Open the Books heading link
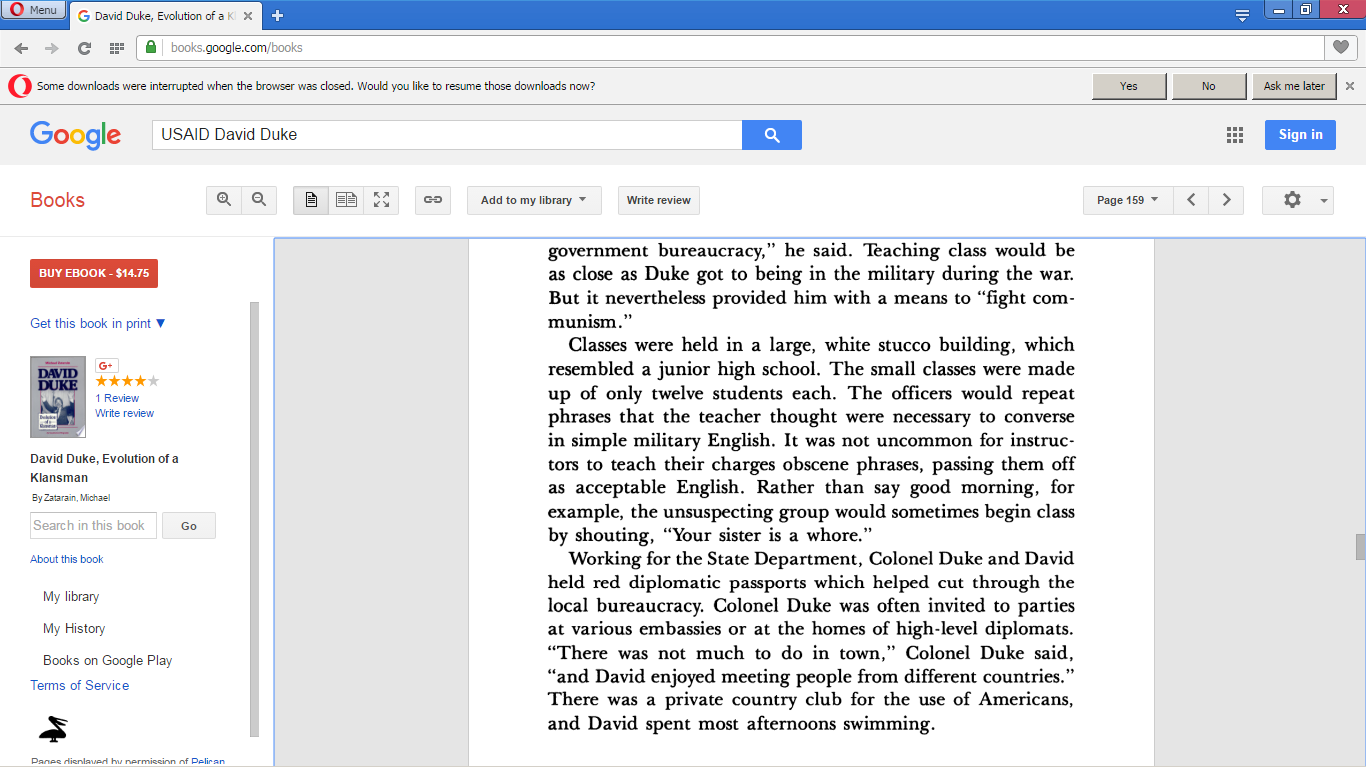The height and width of the screenshot is (768, 1366). (57, 200)
